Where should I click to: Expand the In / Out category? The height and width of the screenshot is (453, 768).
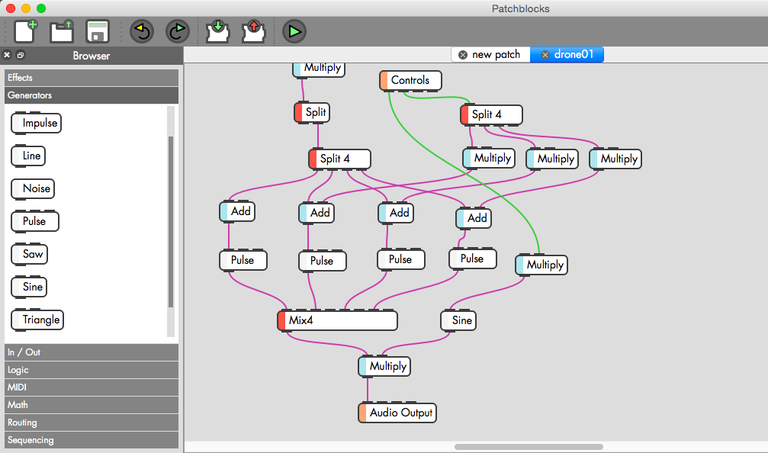click(92, 352)
